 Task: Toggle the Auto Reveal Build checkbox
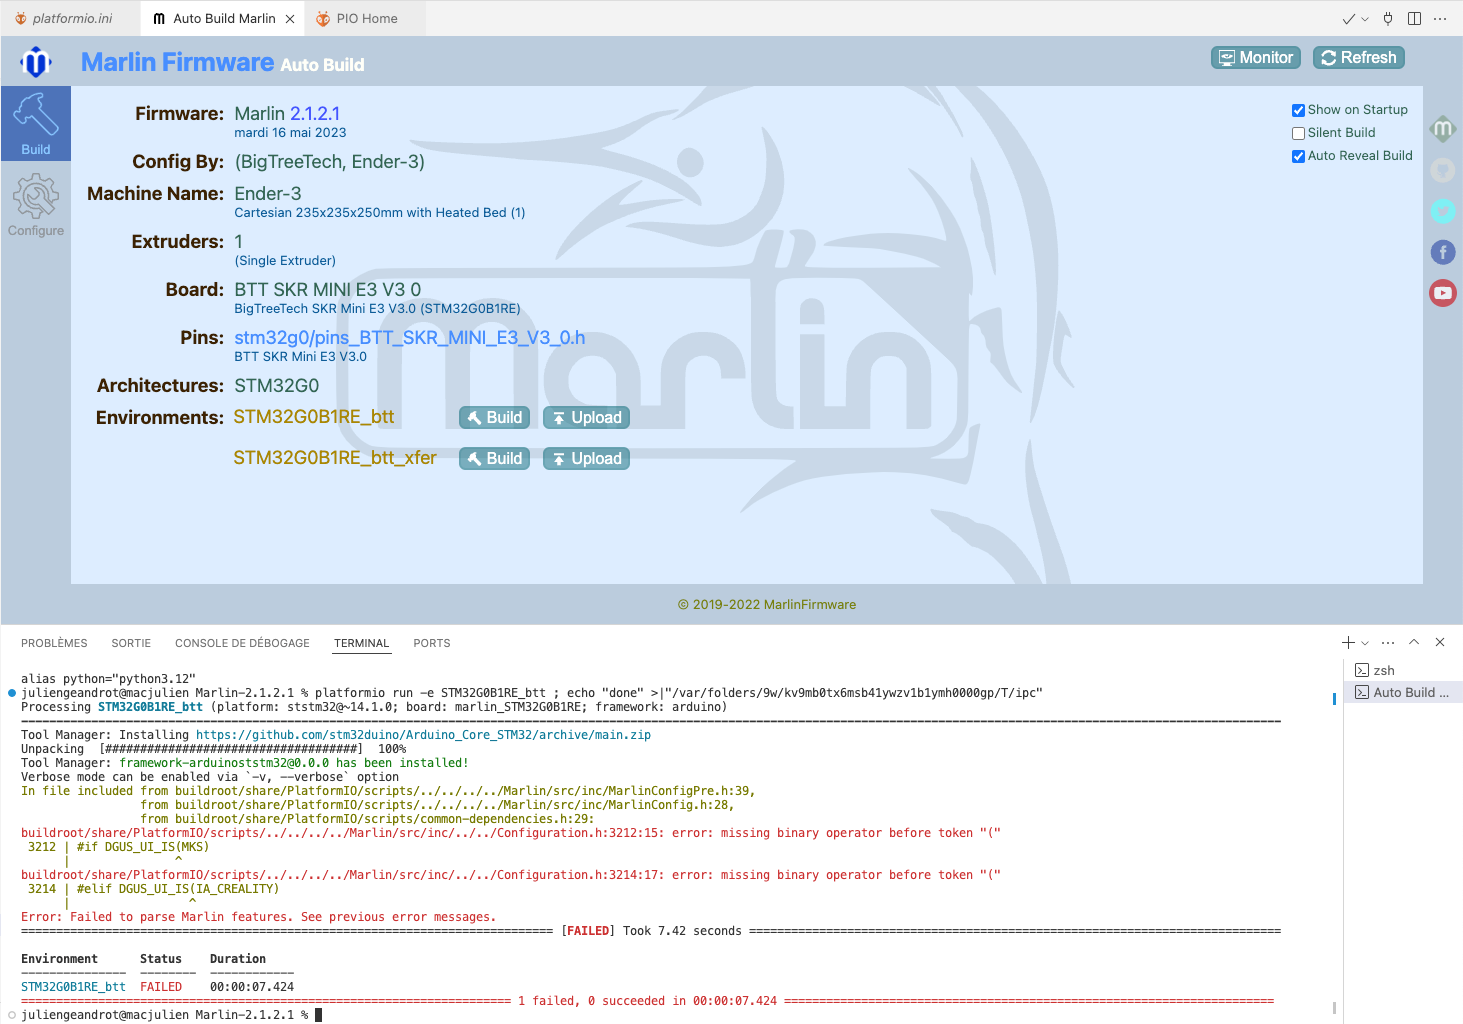coord(1298,156)
